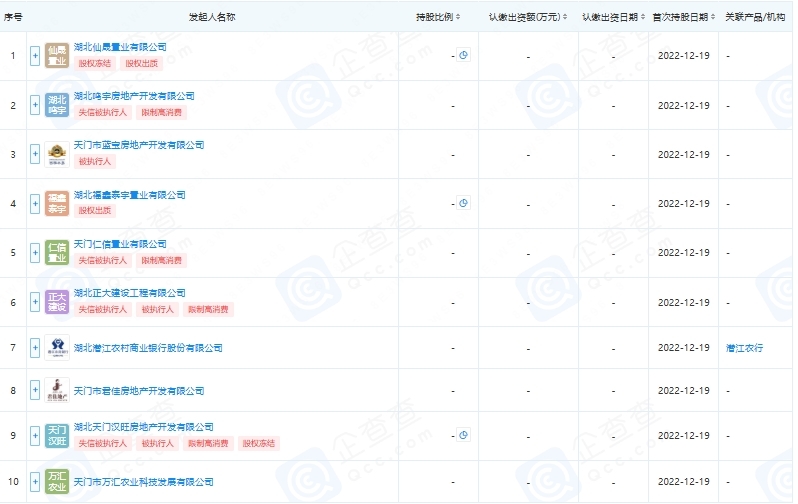
Task: Expand the row for 湖北福鑫泰宇置业有限公司
Action: point(35,204)
